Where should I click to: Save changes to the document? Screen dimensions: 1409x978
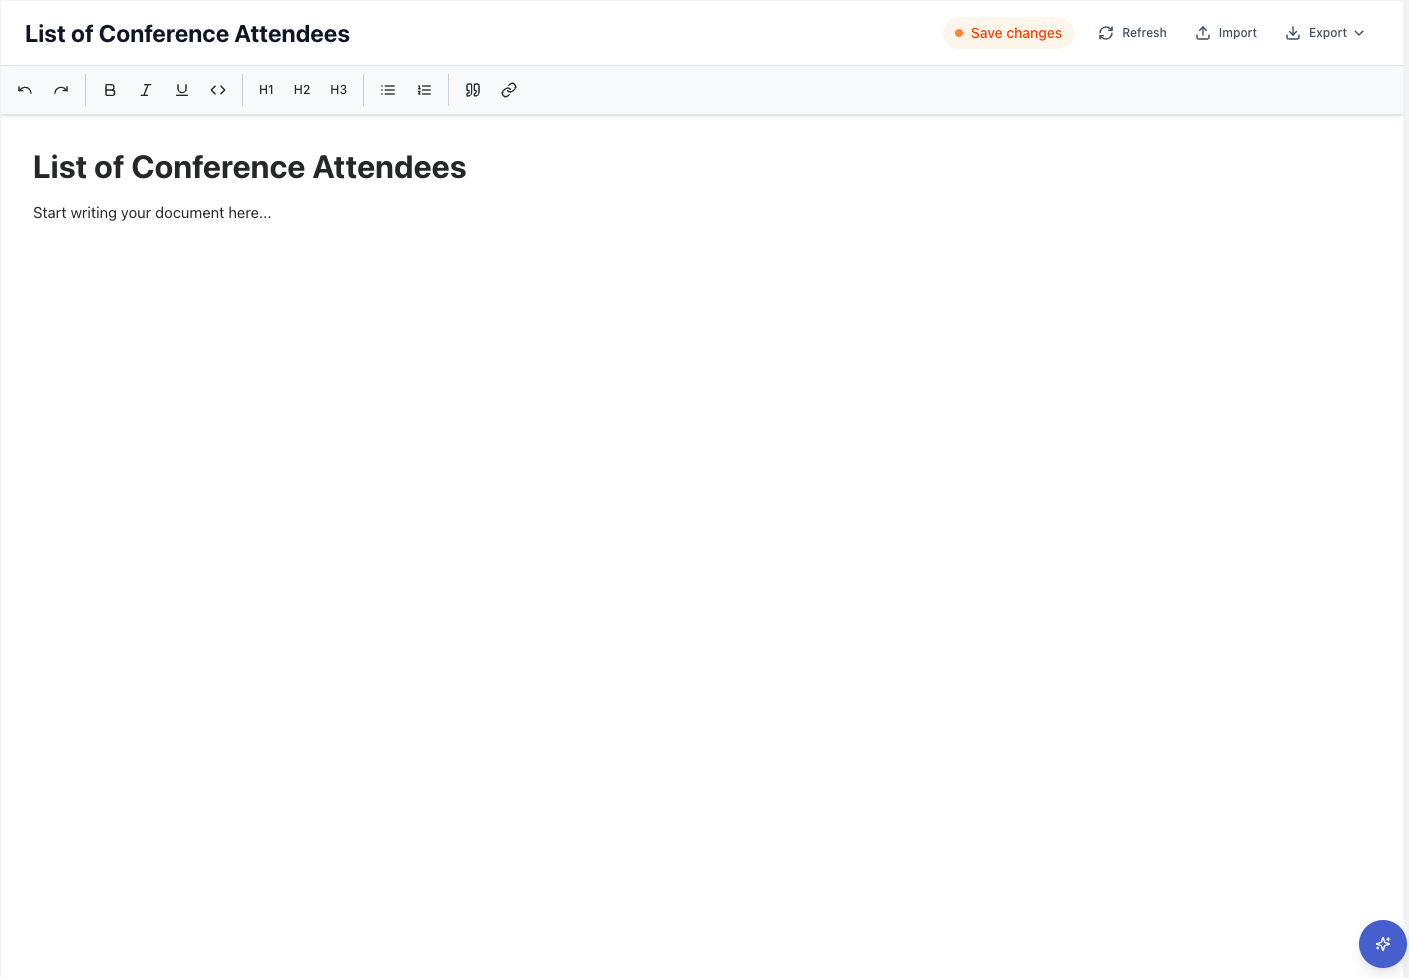[x=1008, y=32]
